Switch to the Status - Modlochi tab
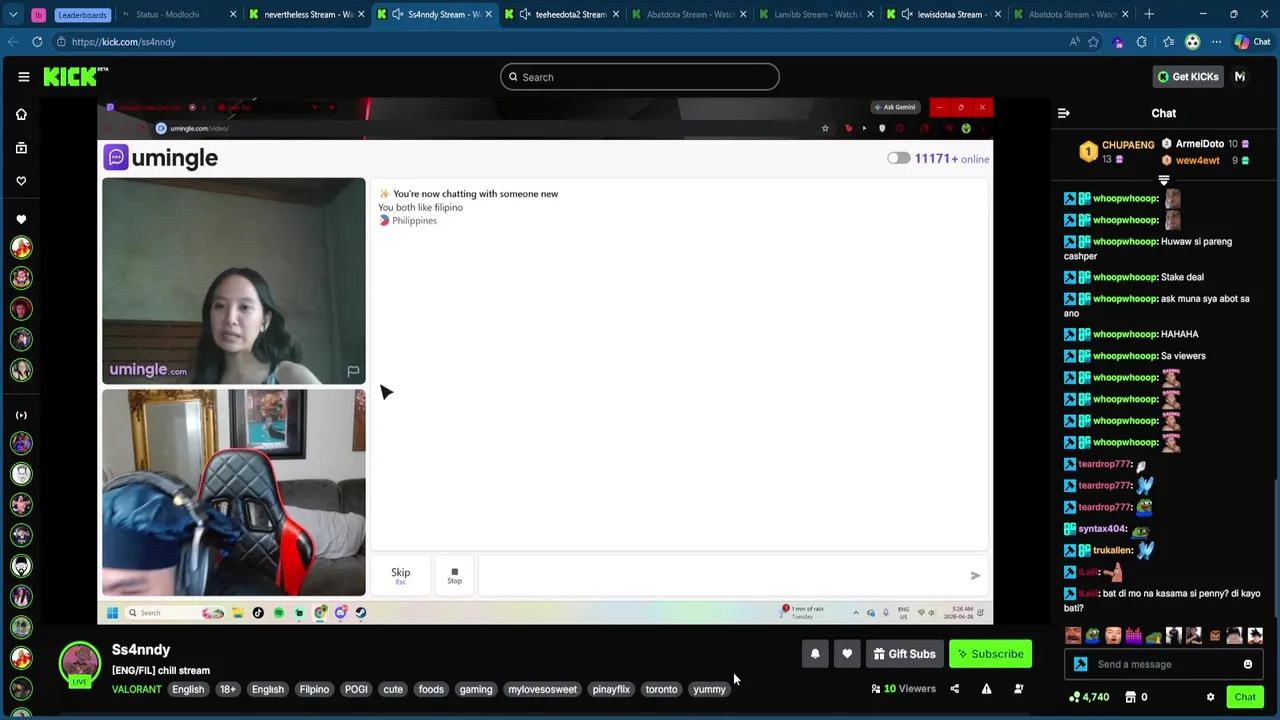The height and width of the screenshot is (720, 1280). pyautogui.click(x=178, y=14)
